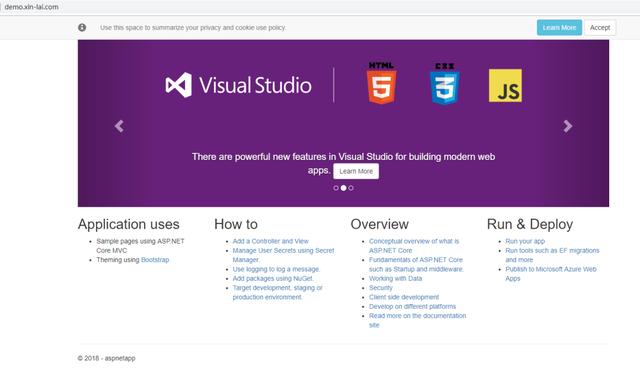Open Publish to Microsoft Azure Web Apps link
640x374 pixels.
click(x=551, y=274)
